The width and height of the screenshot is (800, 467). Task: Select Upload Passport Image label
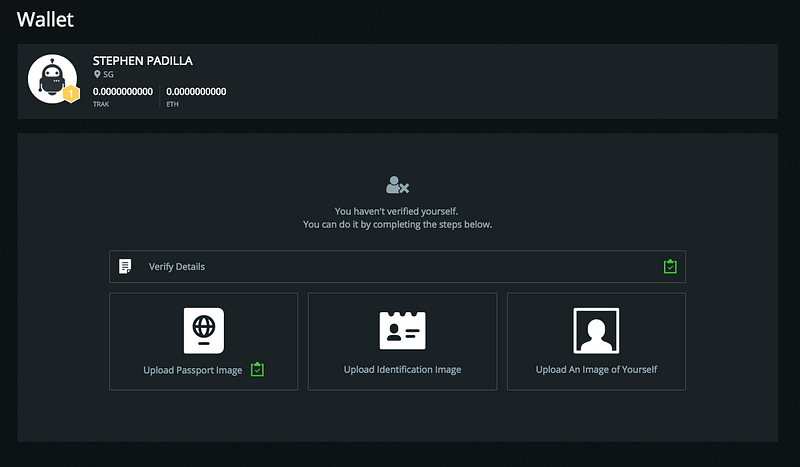click(x=192, y=370)
